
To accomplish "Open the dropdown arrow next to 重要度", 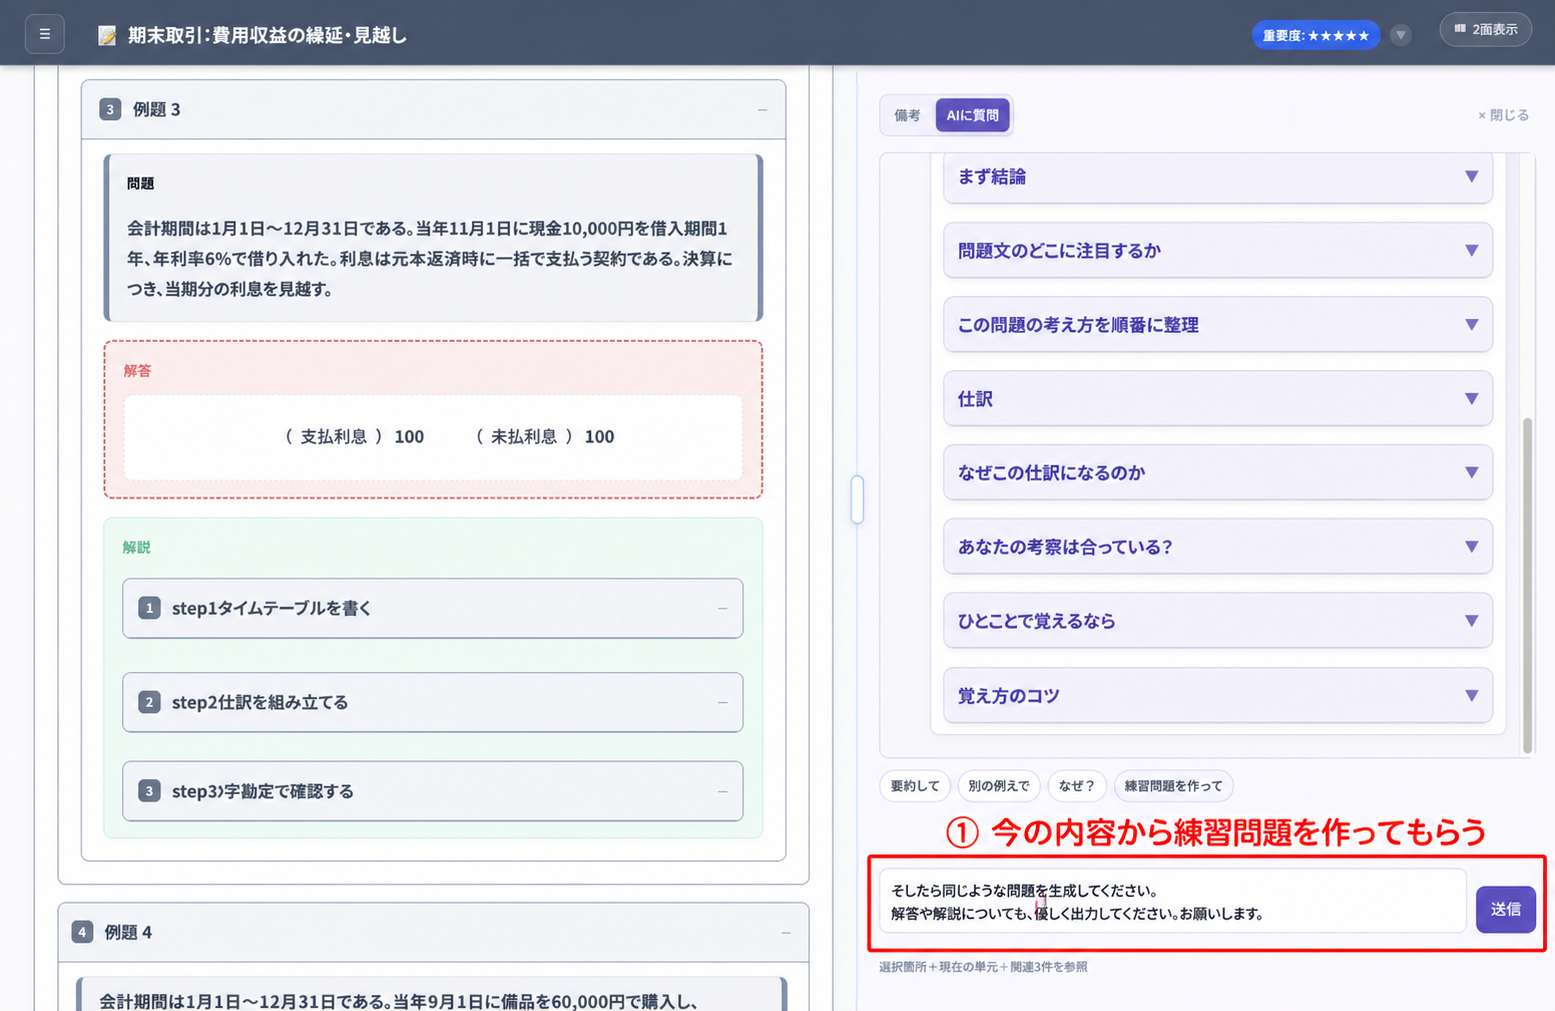I will click(x=1401, y=35).
